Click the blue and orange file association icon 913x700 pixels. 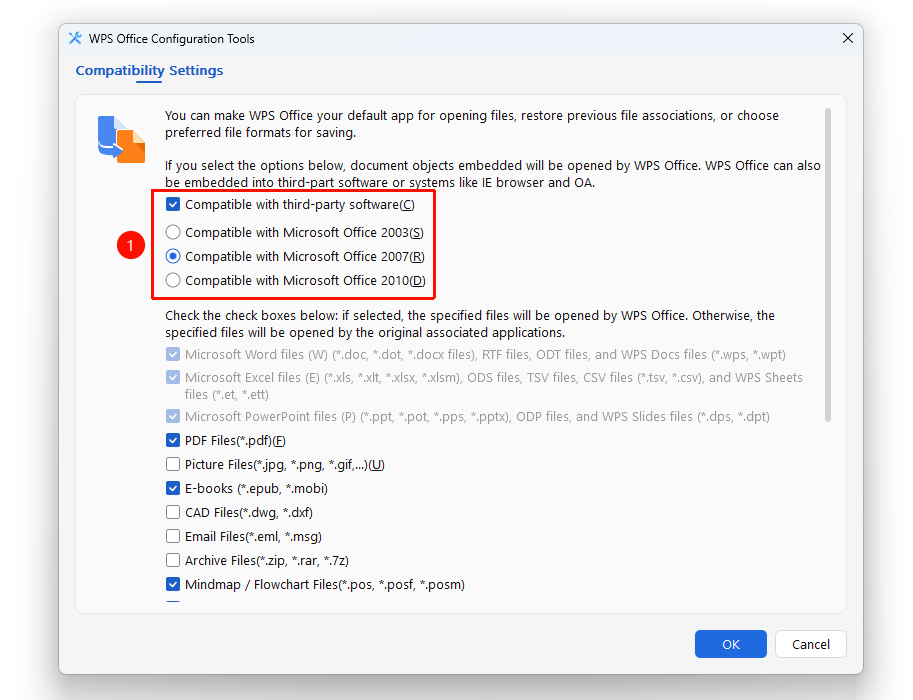[x=121, y=139]
